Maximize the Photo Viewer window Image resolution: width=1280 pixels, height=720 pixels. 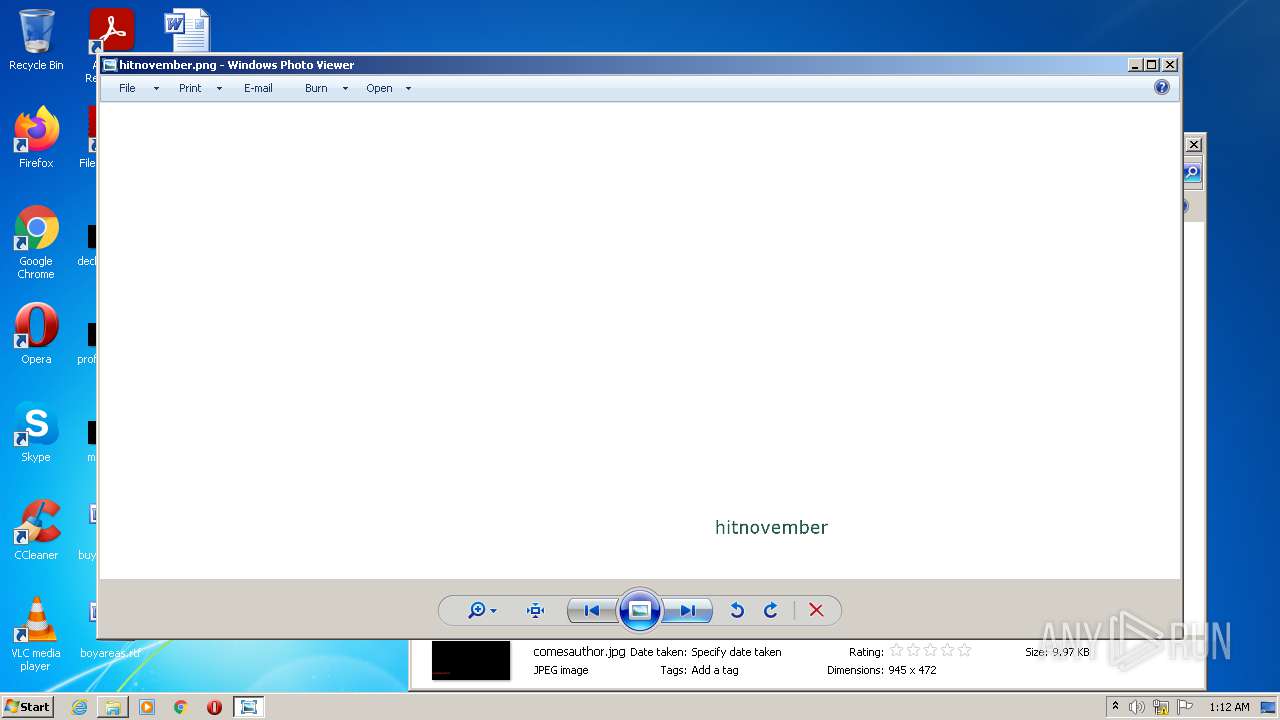click(x=1152, y=65)
